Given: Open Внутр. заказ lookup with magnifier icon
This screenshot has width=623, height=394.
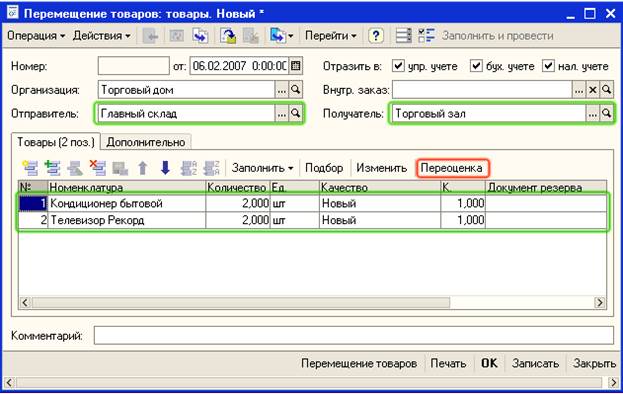Looking at the screenshot, I should point(606,90).
